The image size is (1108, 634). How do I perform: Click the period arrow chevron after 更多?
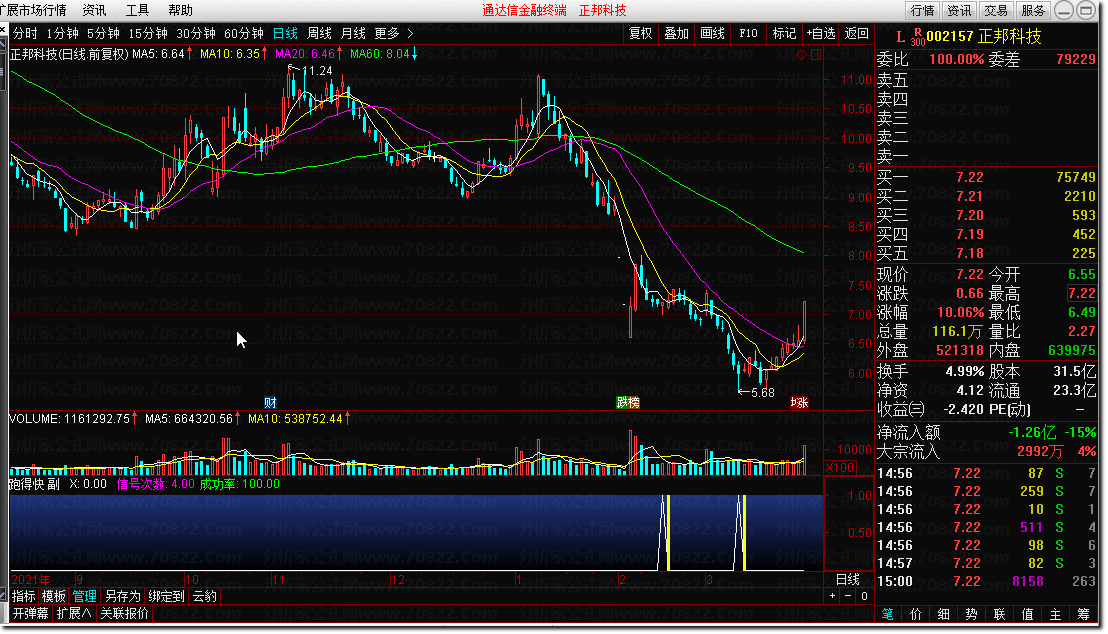coord(411,33)
